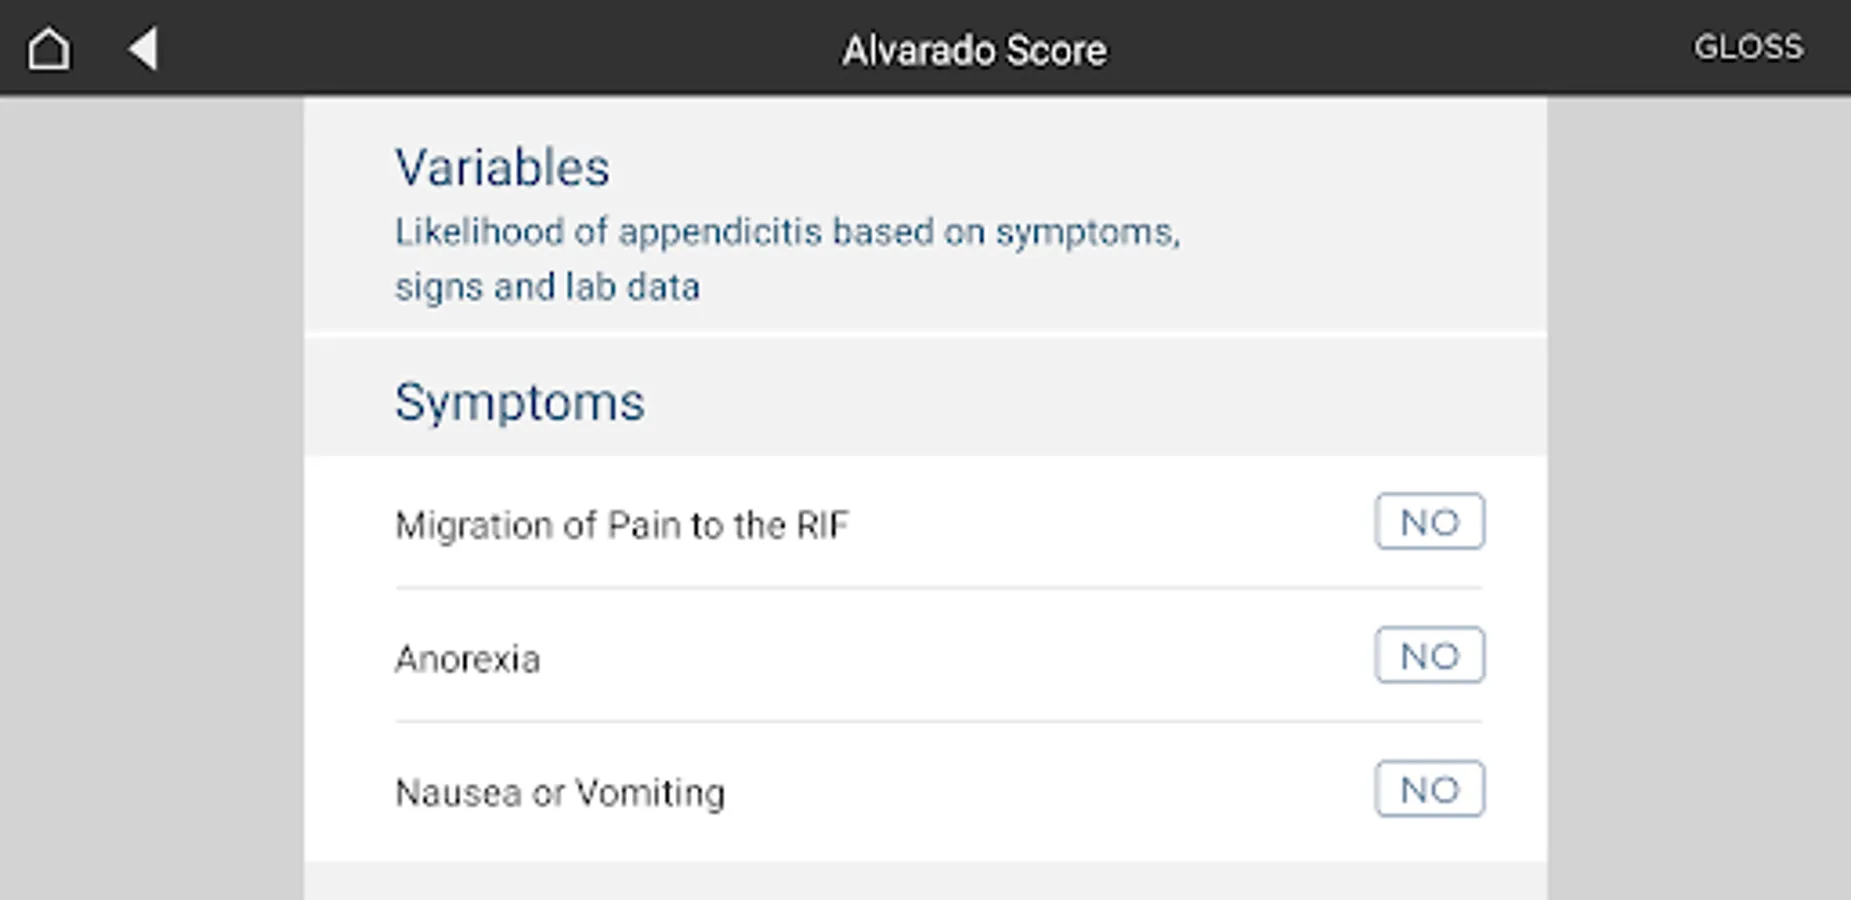Click the divider below Migration of Pain

938,589
